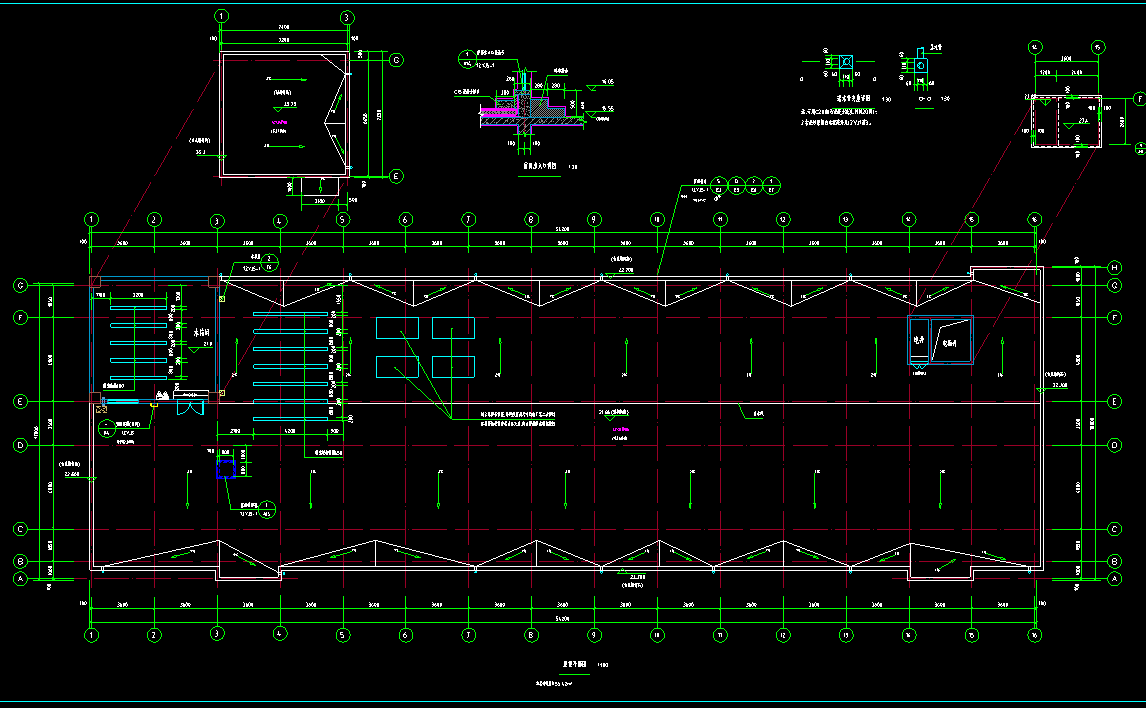The height and width of the screenshot is (708, 1146).
Task: Select axis bubble A on the left side
Action: click(19, 578)
